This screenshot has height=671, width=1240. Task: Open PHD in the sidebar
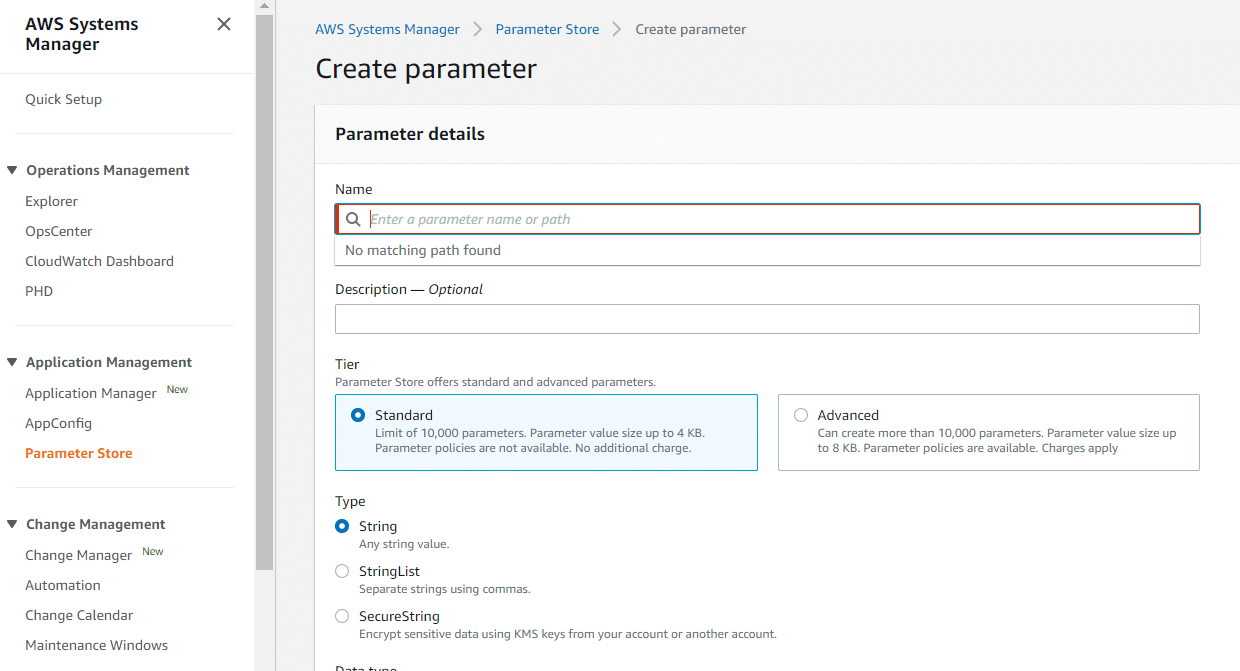pos(39,291)
